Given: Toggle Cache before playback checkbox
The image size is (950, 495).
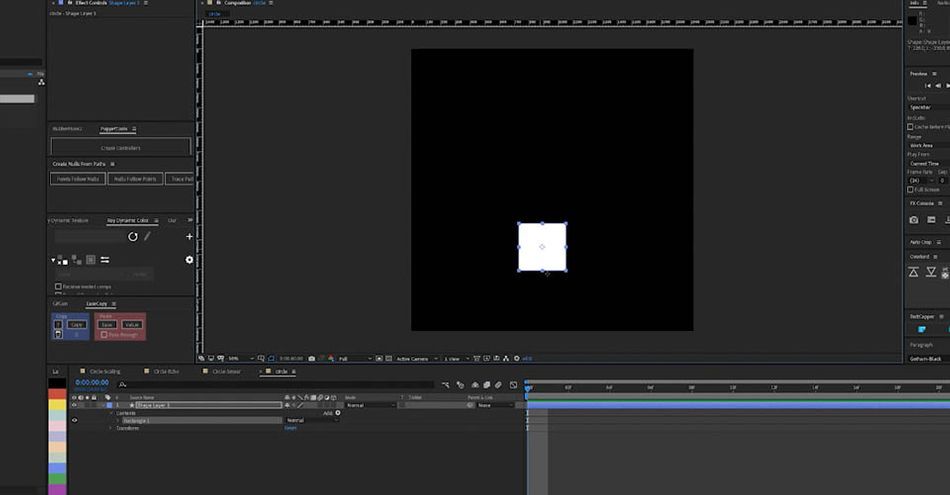Looking at the screenshot, I should [910, 127].
